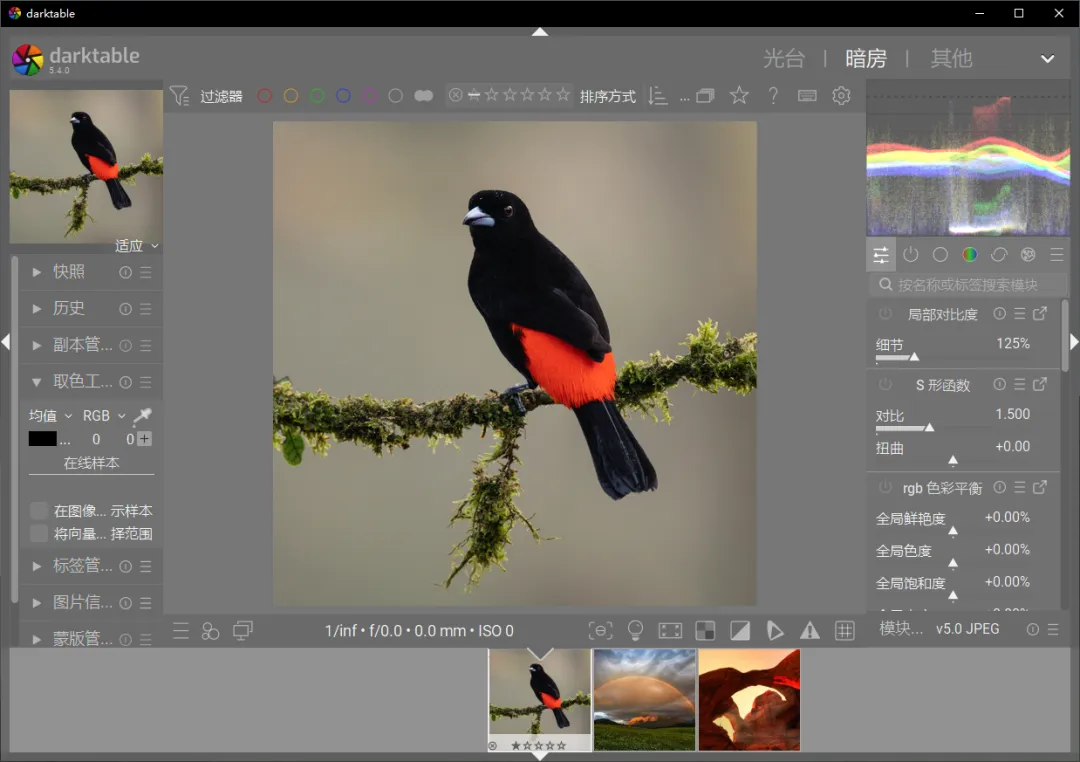This screenshot has width=1080, height=762.
Task: Show the quick access panel tab
Action: click(881, 255)
